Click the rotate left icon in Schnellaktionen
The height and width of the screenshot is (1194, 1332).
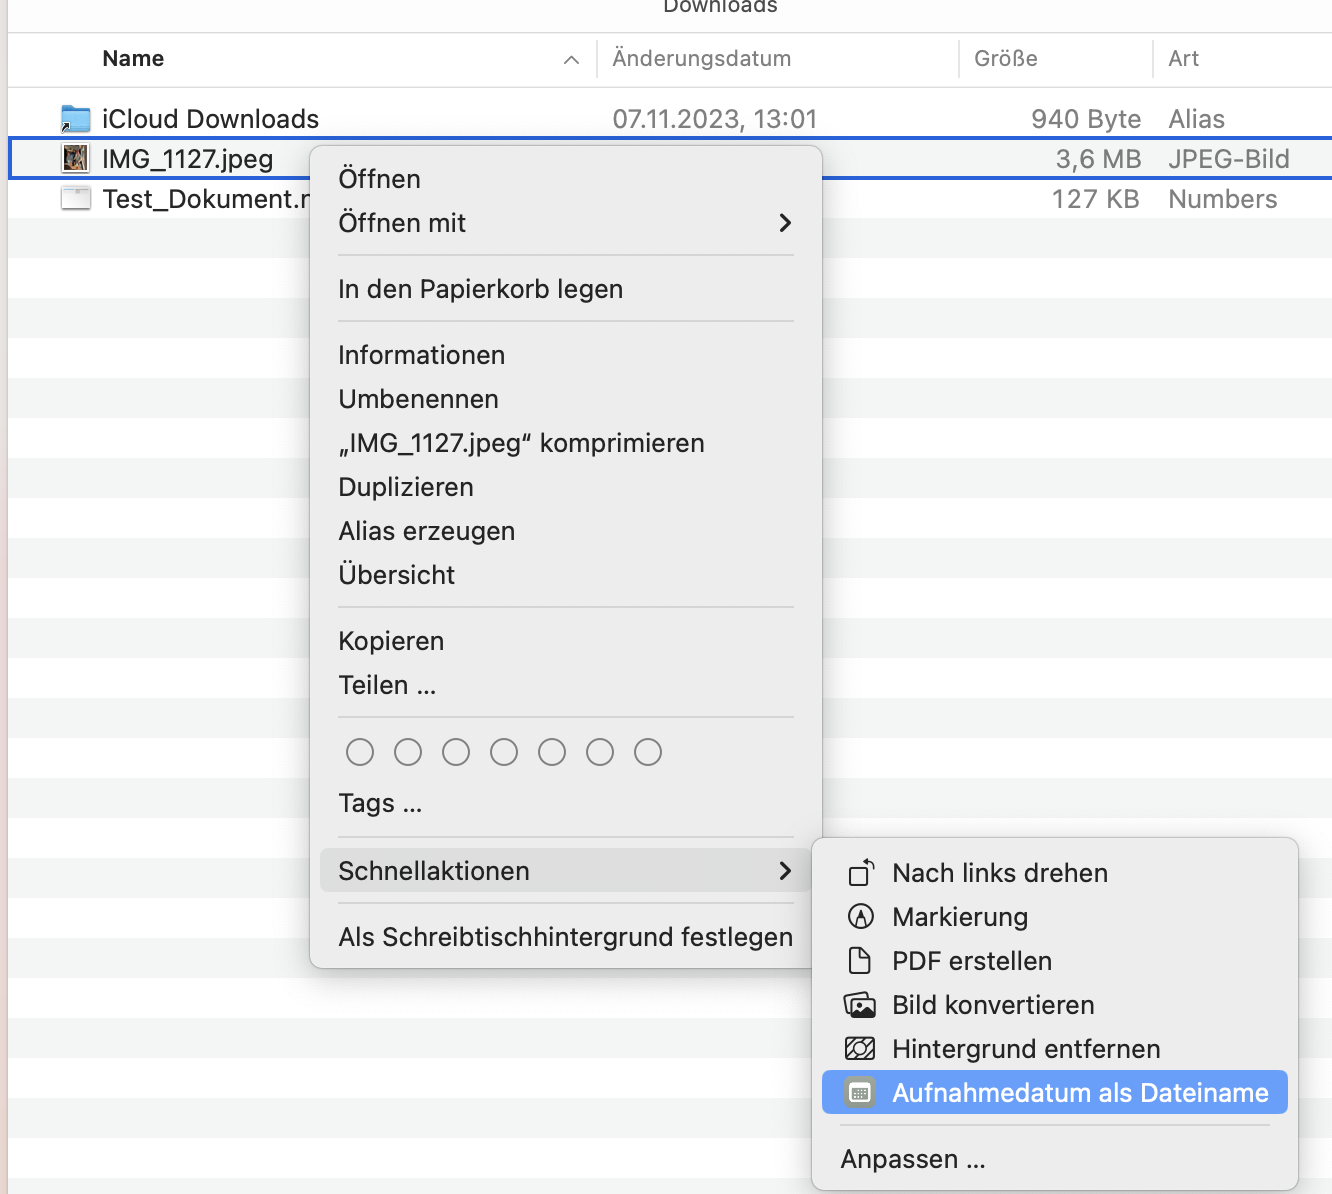click(x=861, y=873)
